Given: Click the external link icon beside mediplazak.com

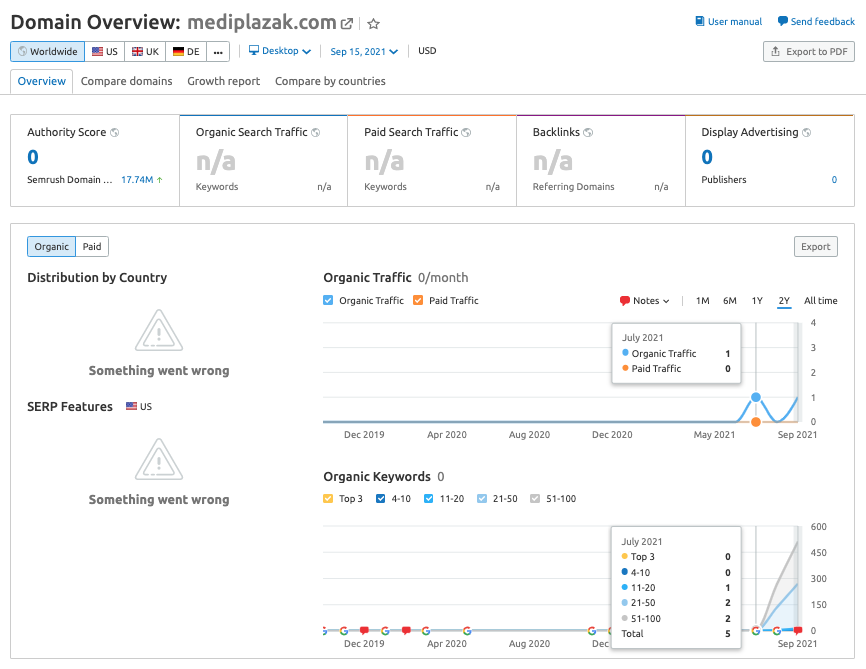Looking at the screenshot, I should [347, 24].
